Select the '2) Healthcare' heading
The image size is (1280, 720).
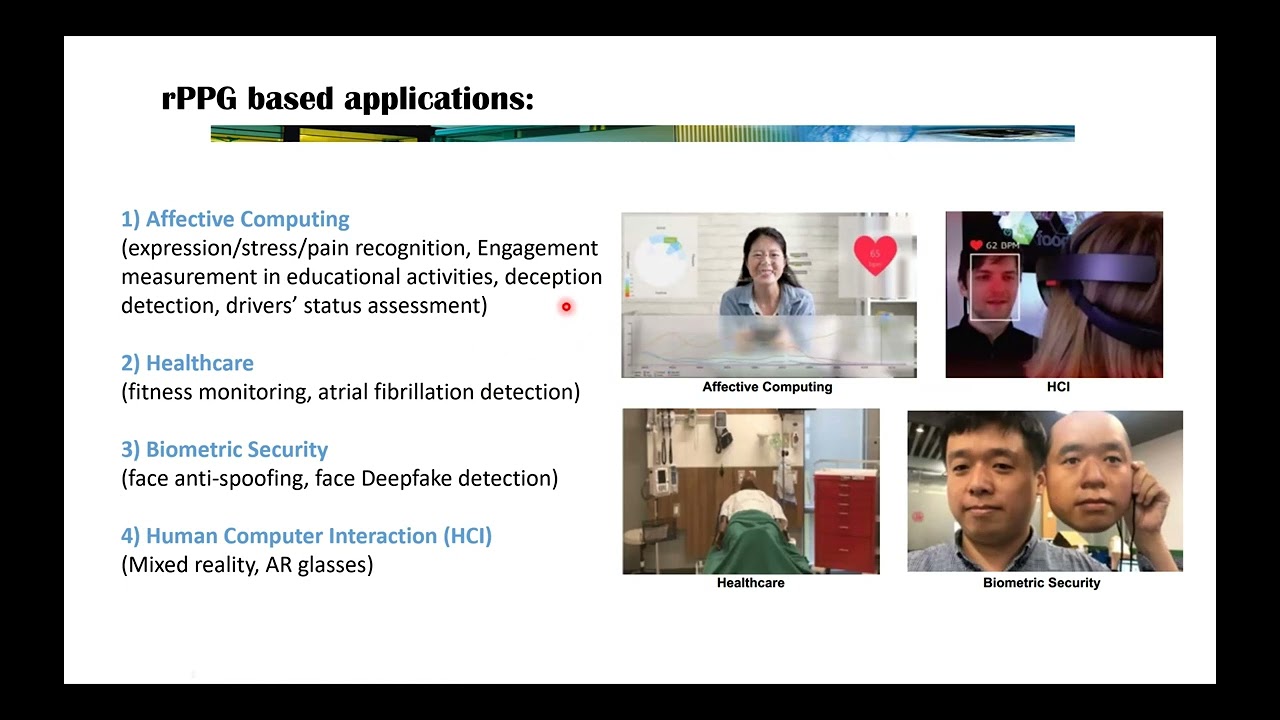tap(187, 363)
